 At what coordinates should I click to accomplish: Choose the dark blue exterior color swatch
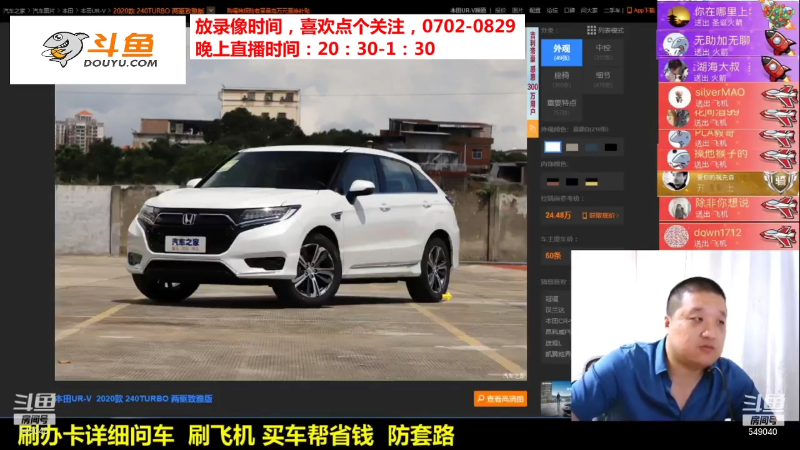point(592,147)
